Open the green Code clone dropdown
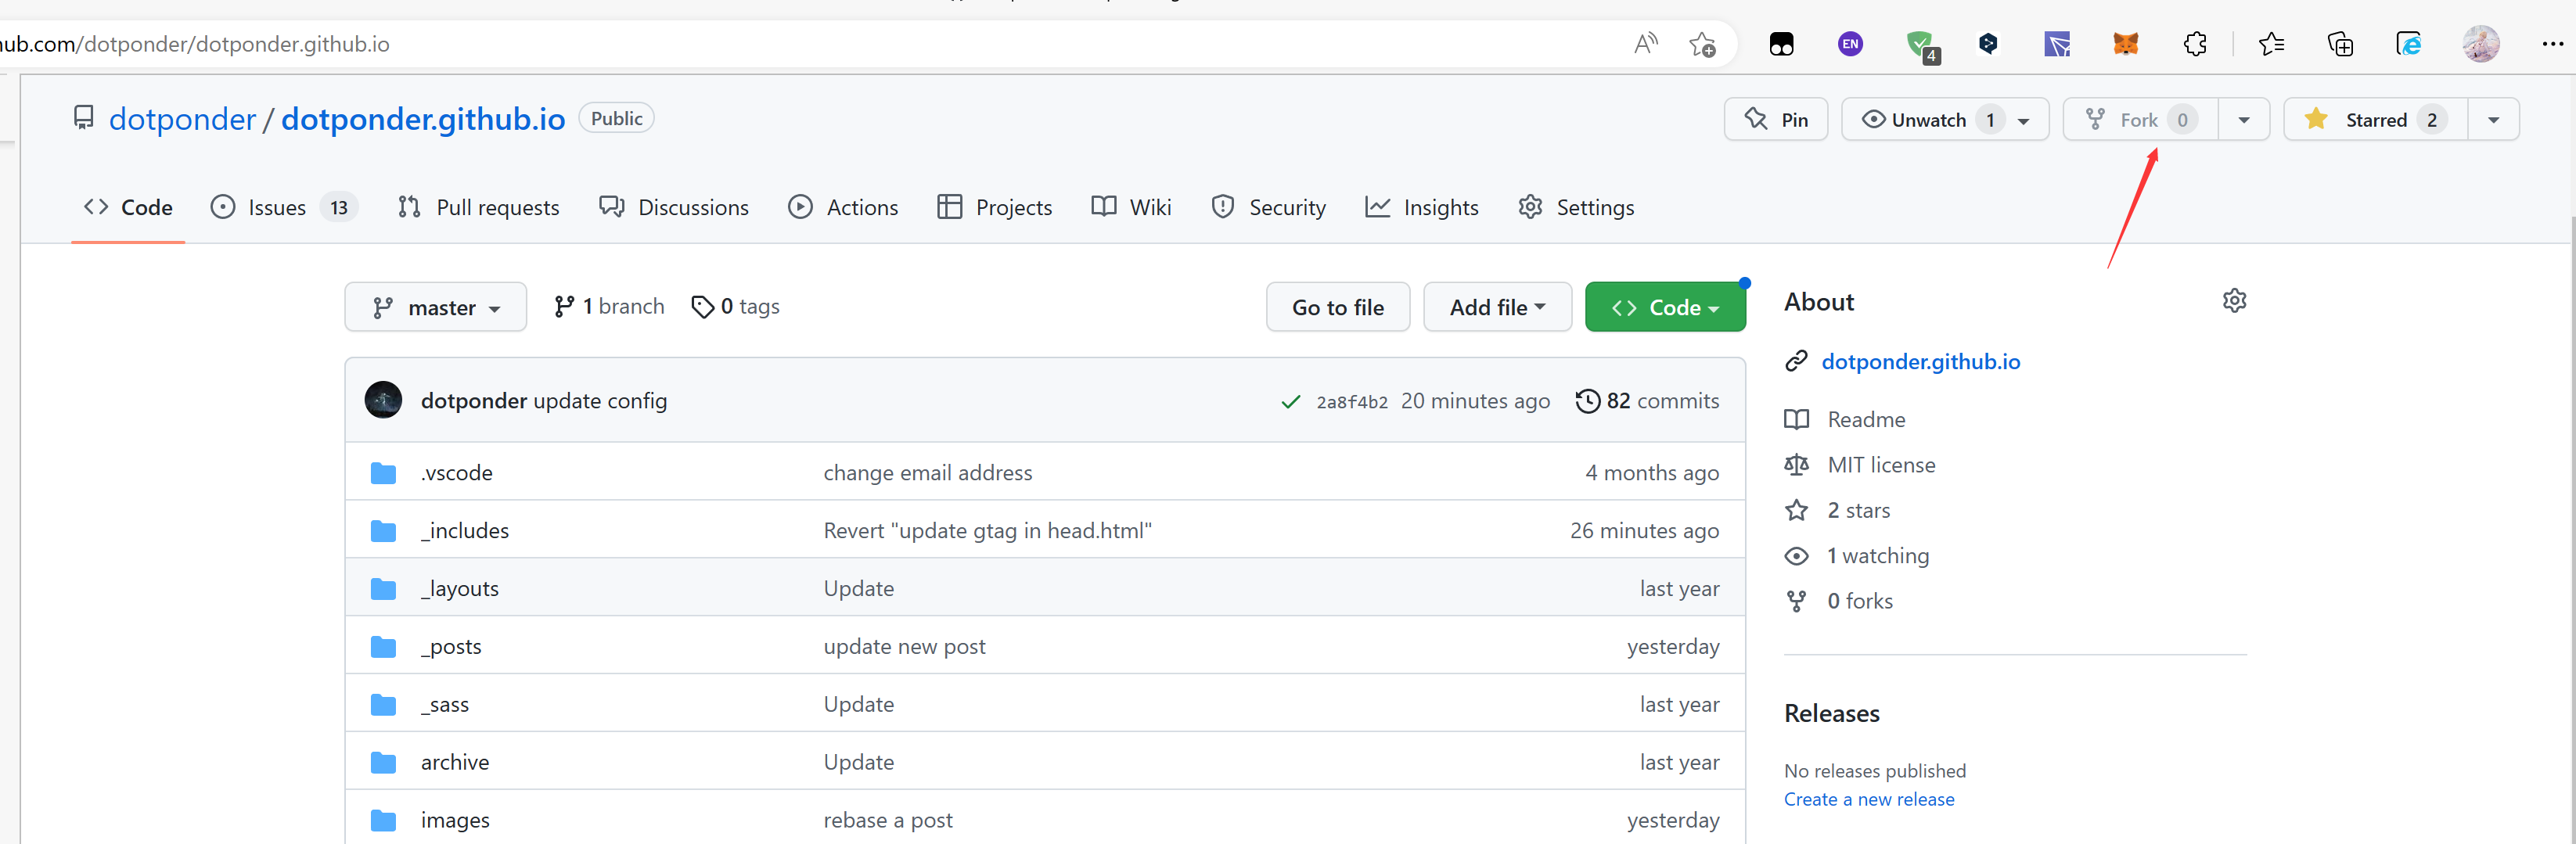 (x=1665, y=307)
